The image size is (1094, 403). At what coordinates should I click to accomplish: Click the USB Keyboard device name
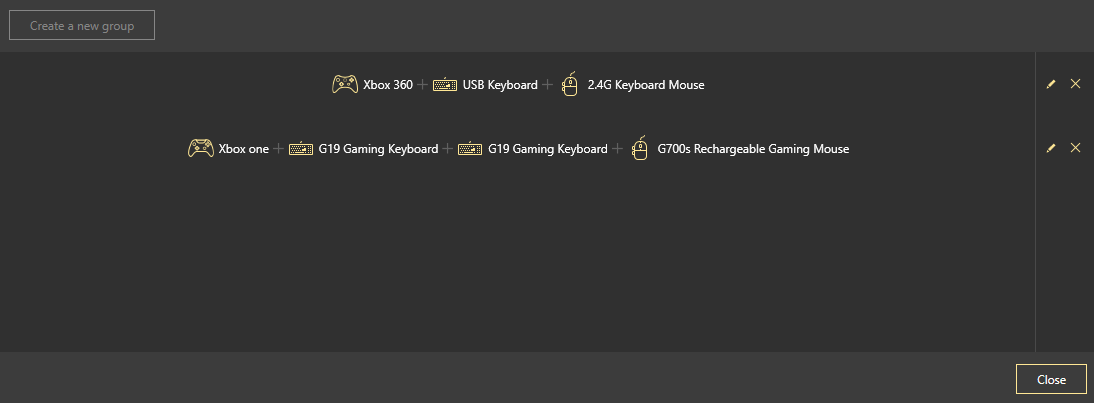(x=500, y=85)
